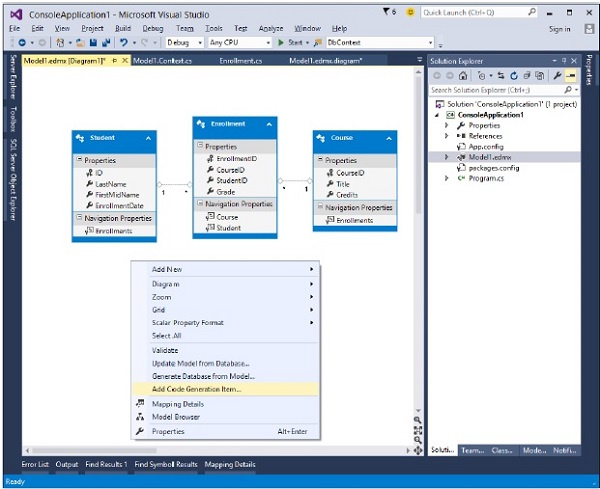The width and height of the screenshot is (600, 489).
Task: Click the Navigate Backward toolbar icon
Action: [x=22, y=42]
